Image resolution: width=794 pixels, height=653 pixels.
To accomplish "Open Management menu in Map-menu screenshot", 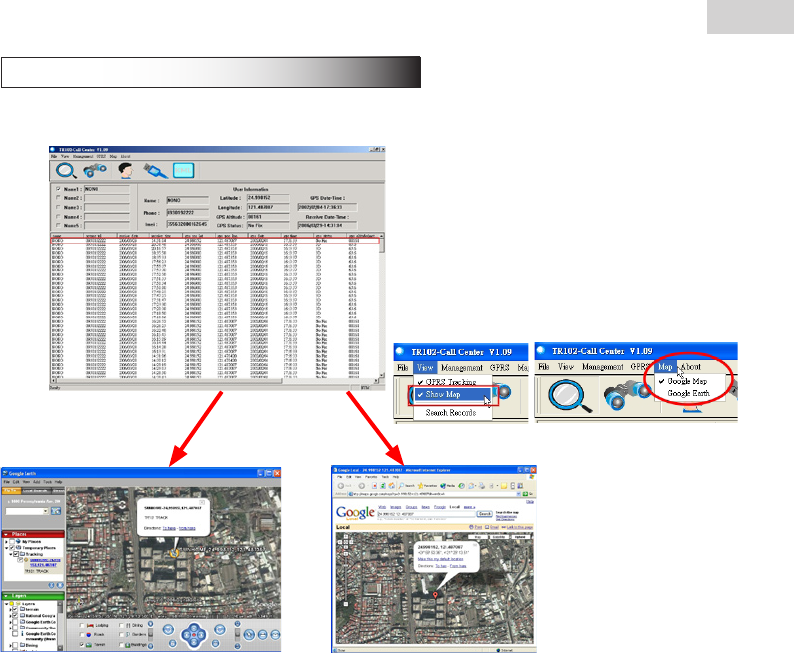I will (602, 366).
